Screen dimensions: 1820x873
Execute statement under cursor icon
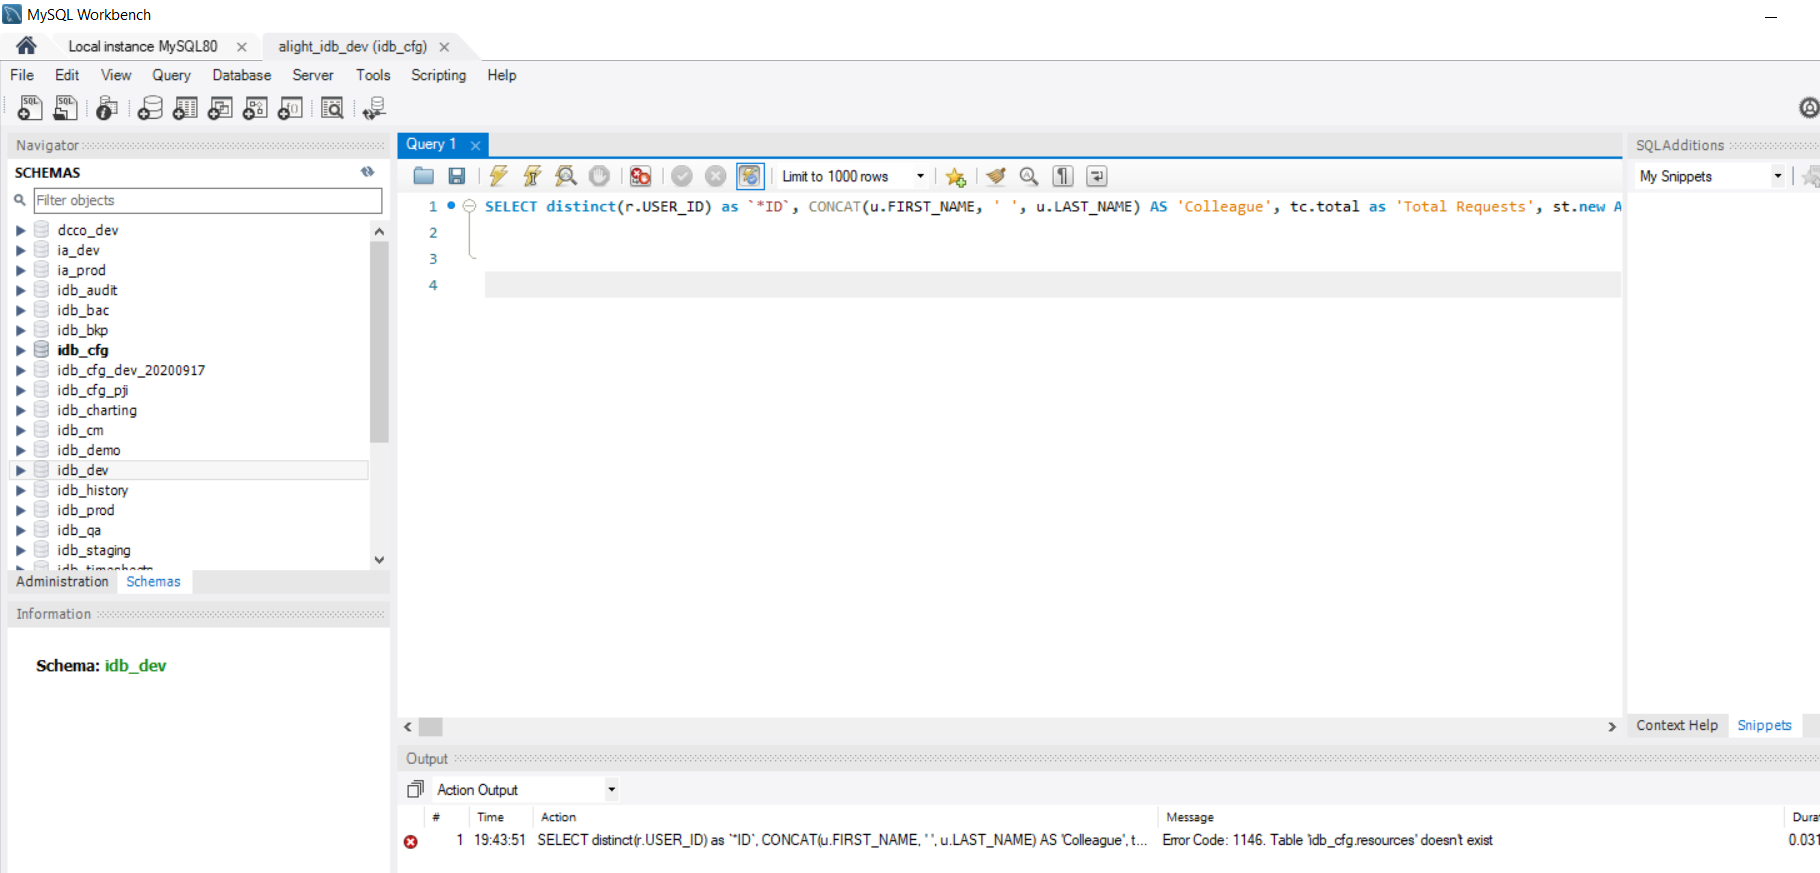532,176
